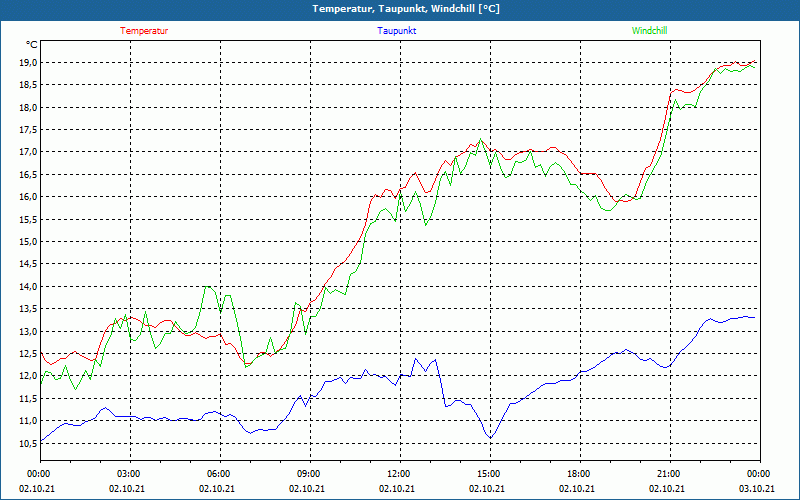Click the red Temperatur legend label

[x=144, y=31]
